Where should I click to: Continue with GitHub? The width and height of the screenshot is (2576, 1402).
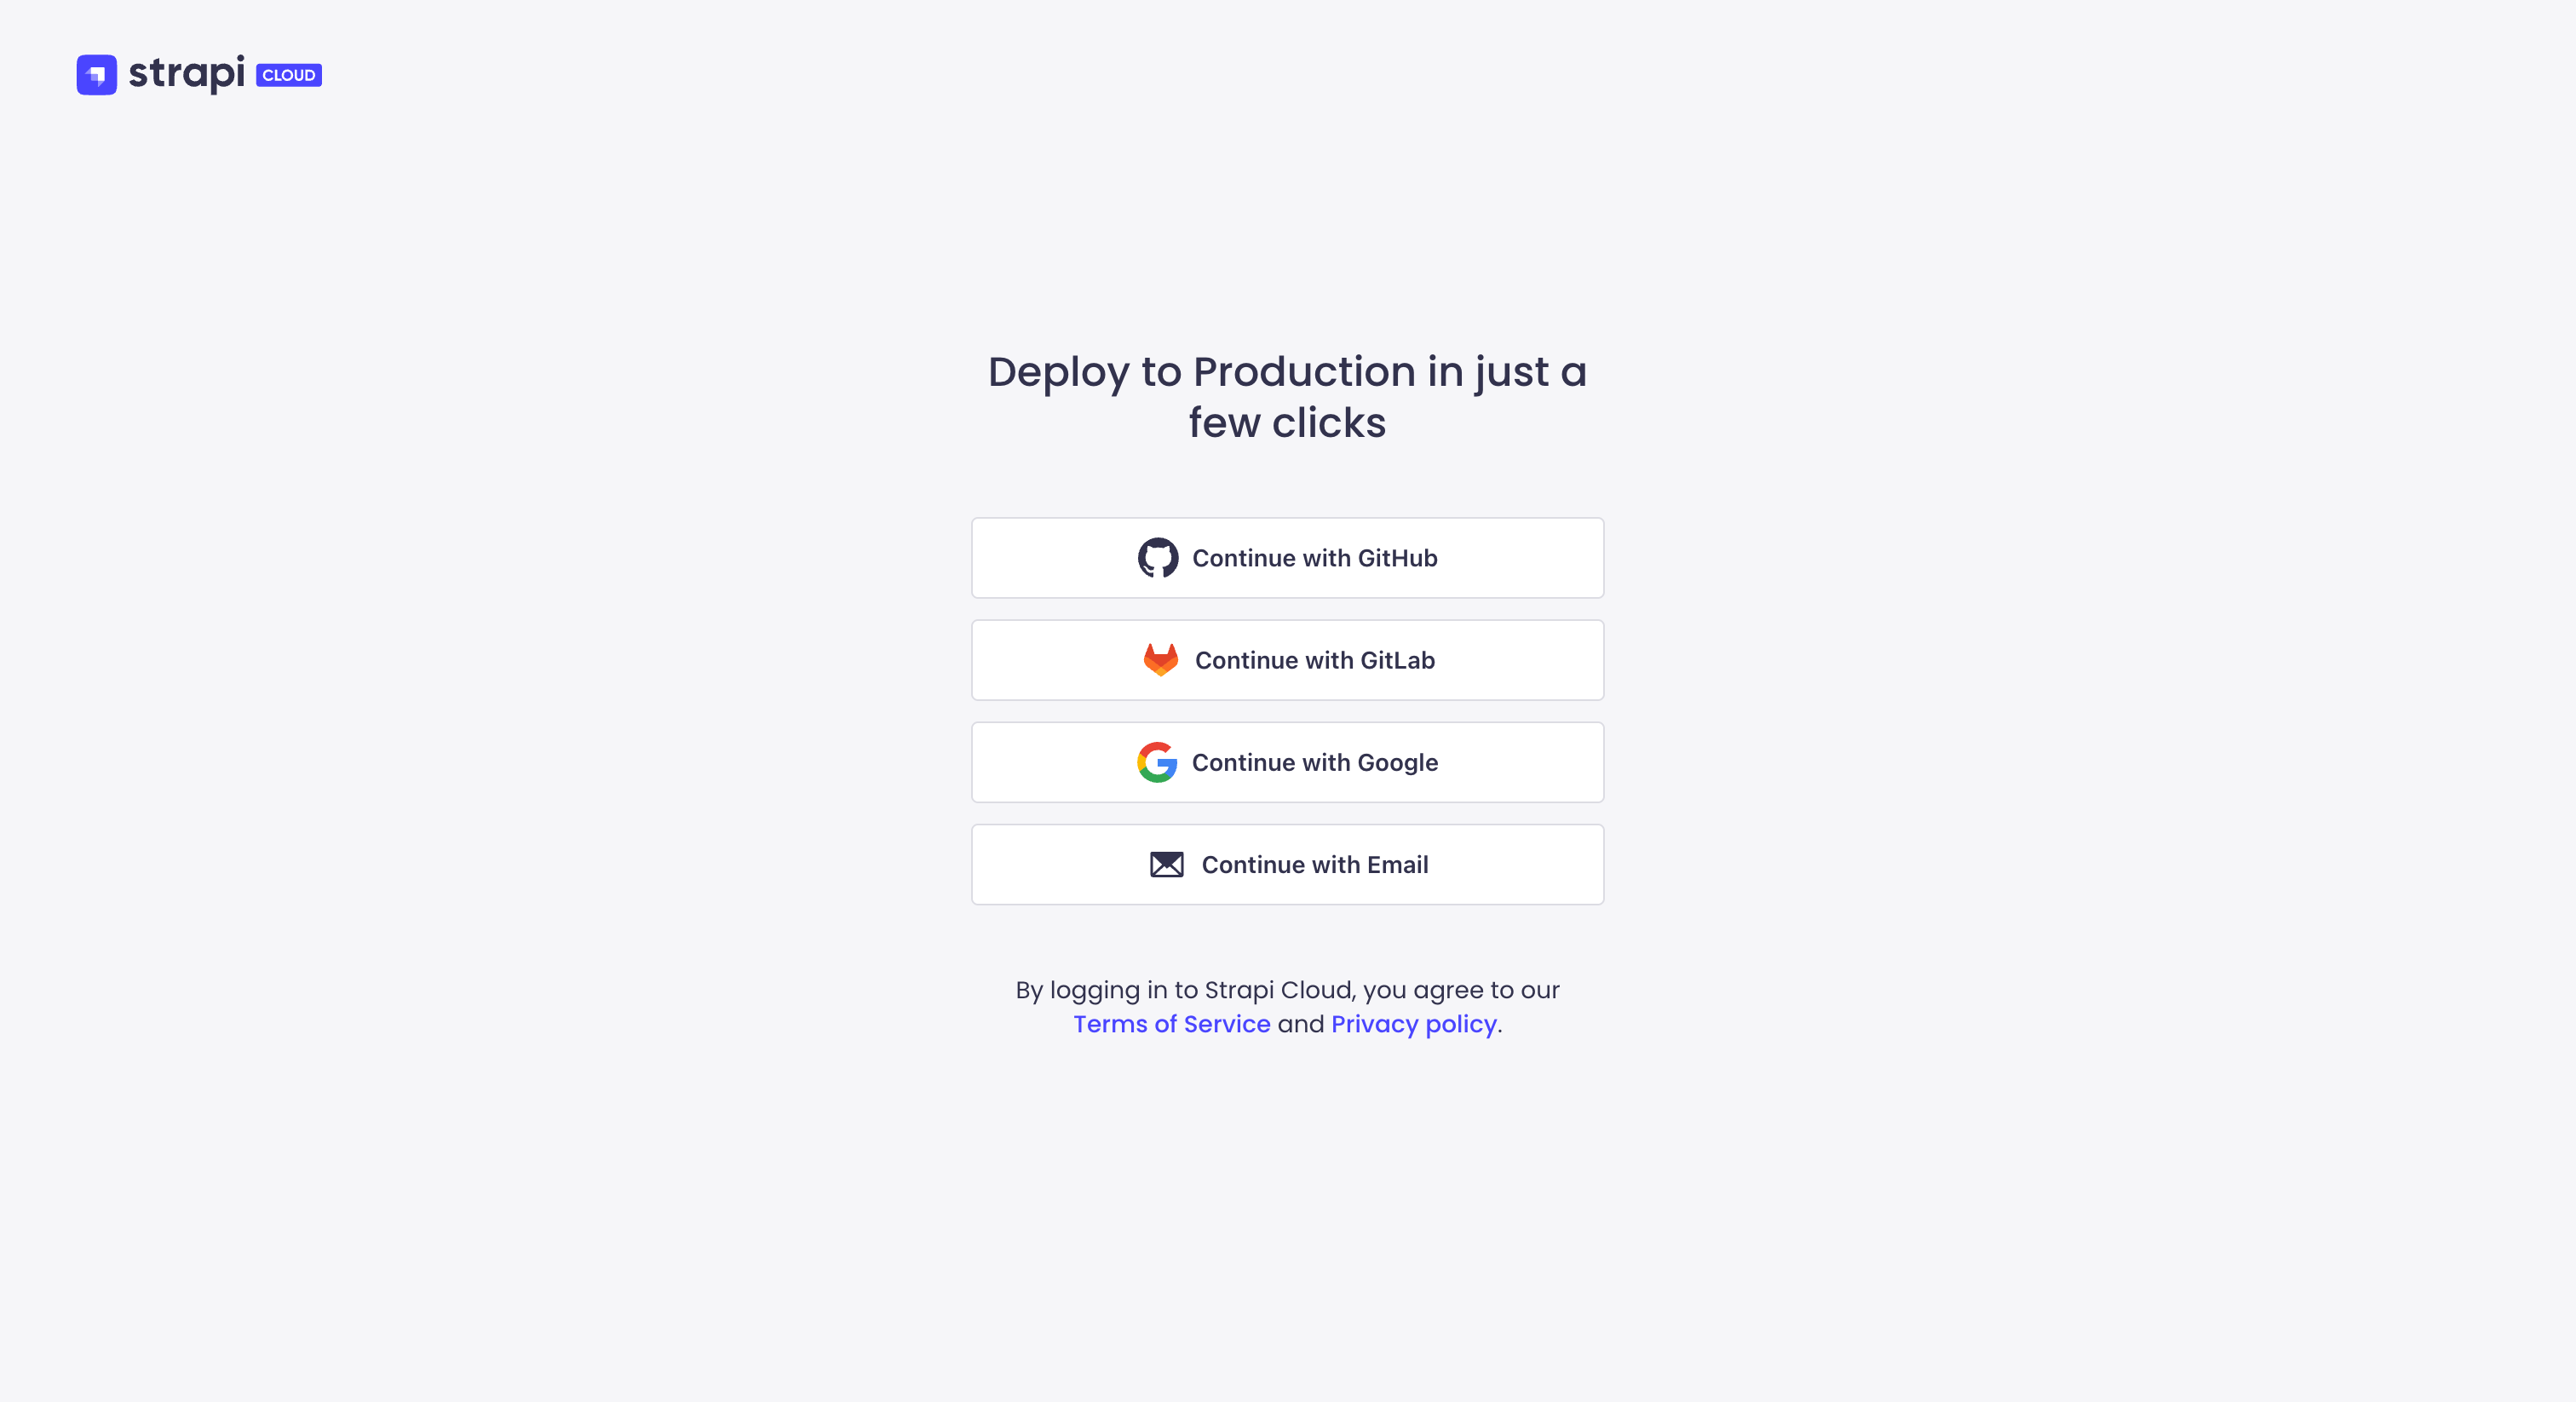[1287, 558]
